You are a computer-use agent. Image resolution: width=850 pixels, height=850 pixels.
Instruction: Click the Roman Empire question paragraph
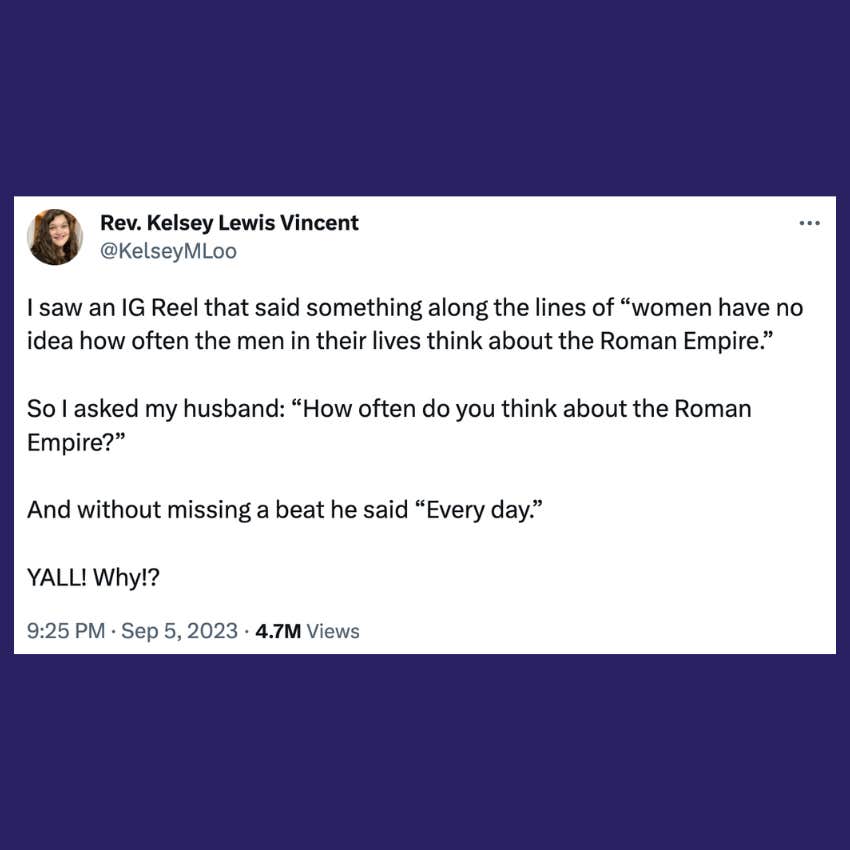(388, 425)
